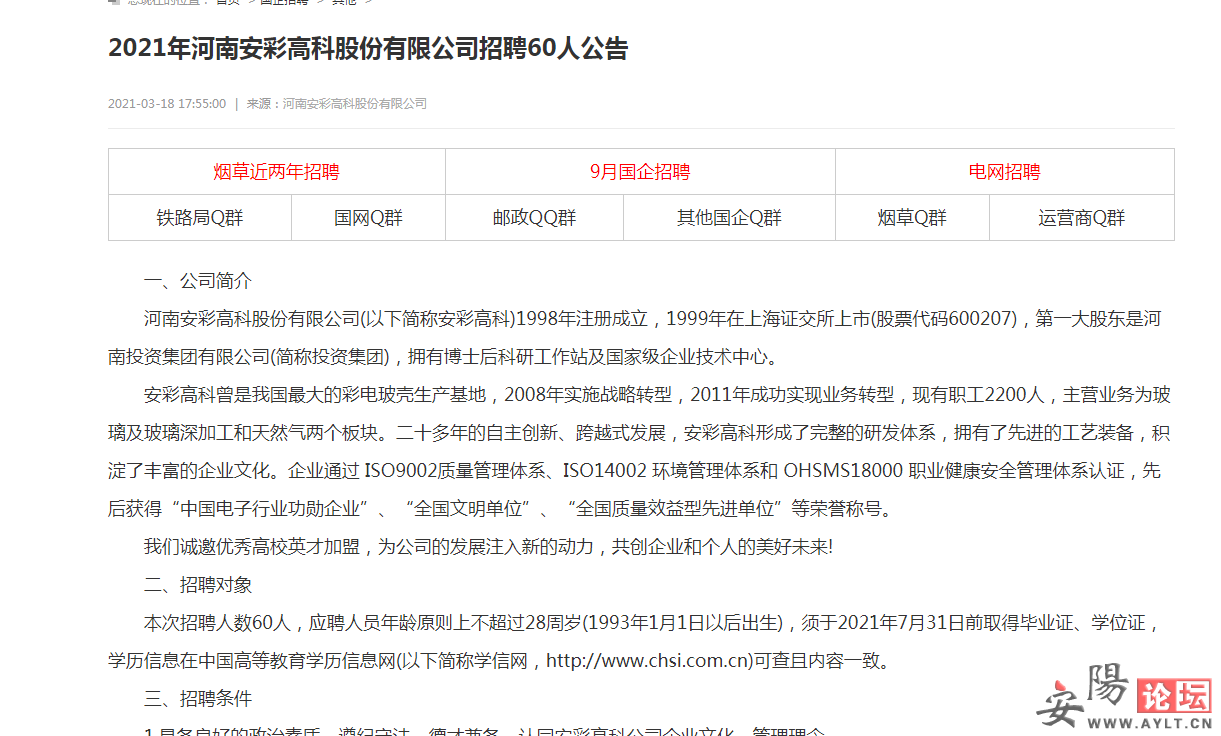This screenshot has height=736, width=1221.
Task: Click the text 1993年1月1日以后出生
Action: pyautogui.click(x=683, y=623)
